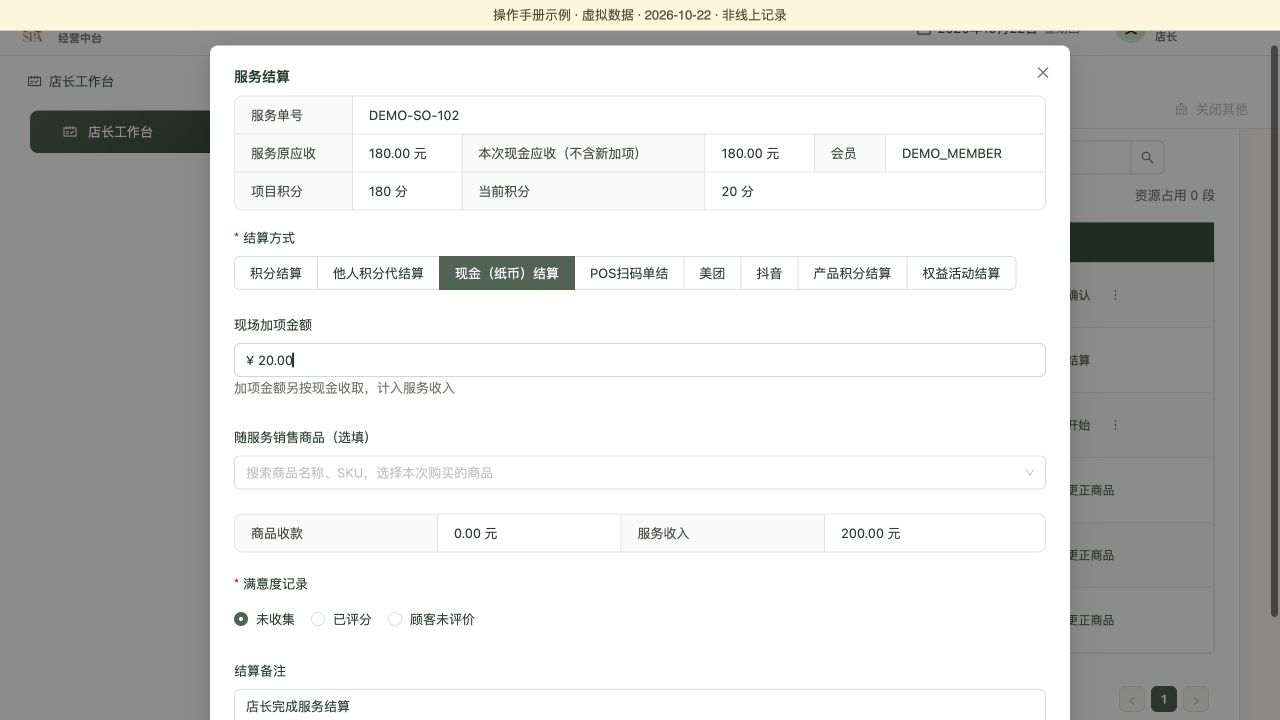Switch to 产品积分结算 method
This screenshot has height=720, width=1280.
pyautogui.click(x=852, y=273)
